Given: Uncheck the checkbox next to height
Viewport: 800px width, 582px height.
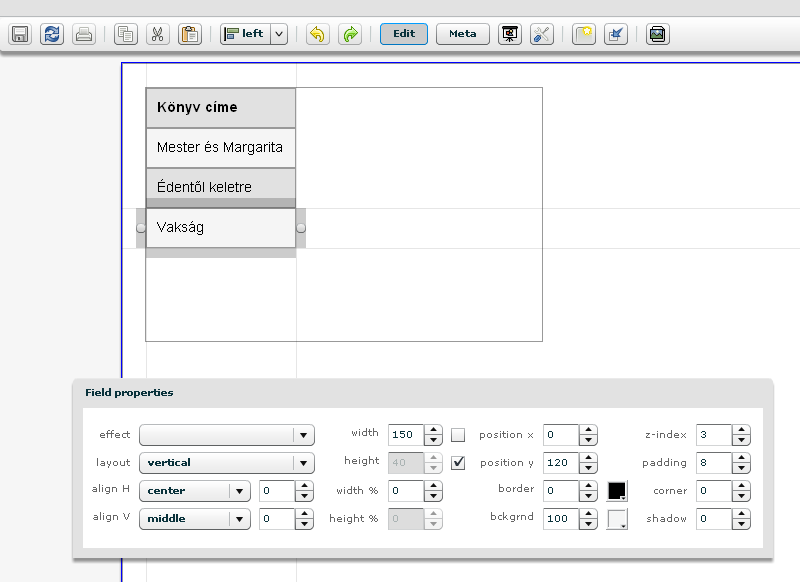Looking at the screenshot, I should (x=458, y=463).
